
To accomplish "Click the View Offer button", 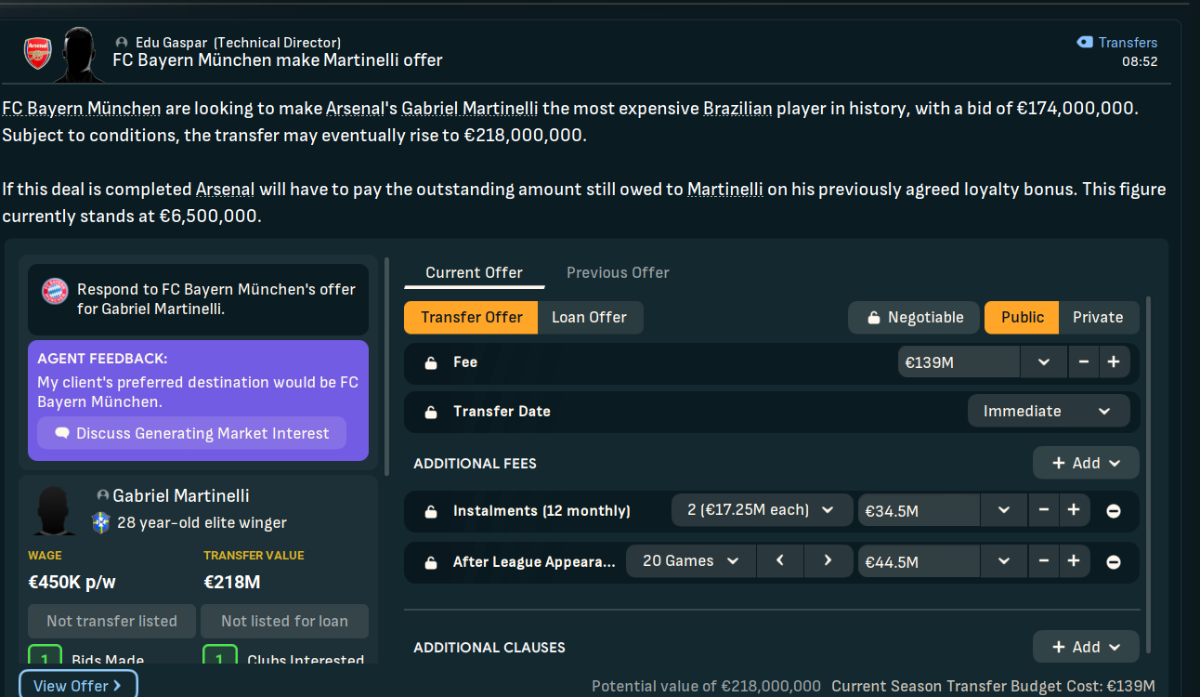I will (77, 685).
